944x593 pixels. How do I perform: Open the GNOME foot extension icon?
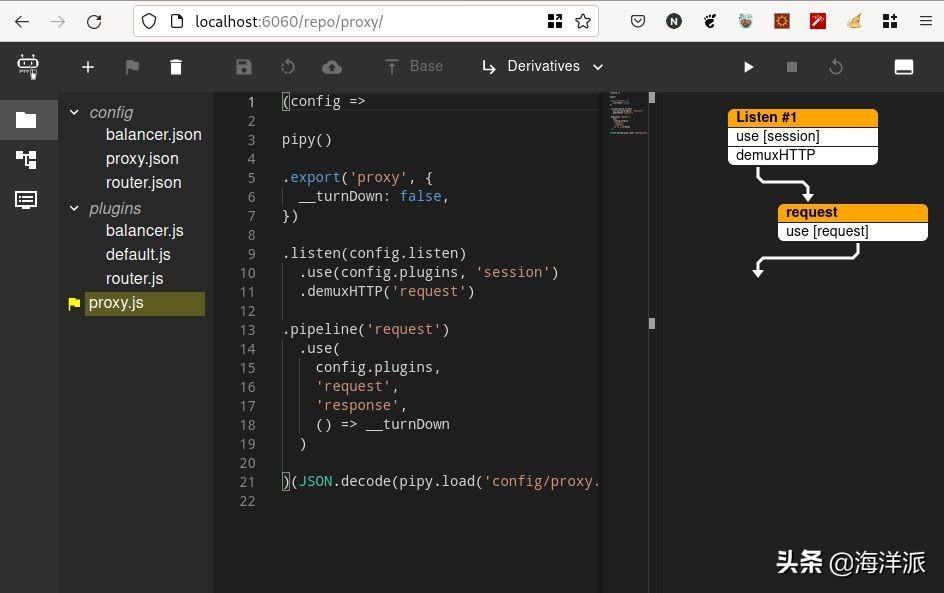(x=710, y=22)
